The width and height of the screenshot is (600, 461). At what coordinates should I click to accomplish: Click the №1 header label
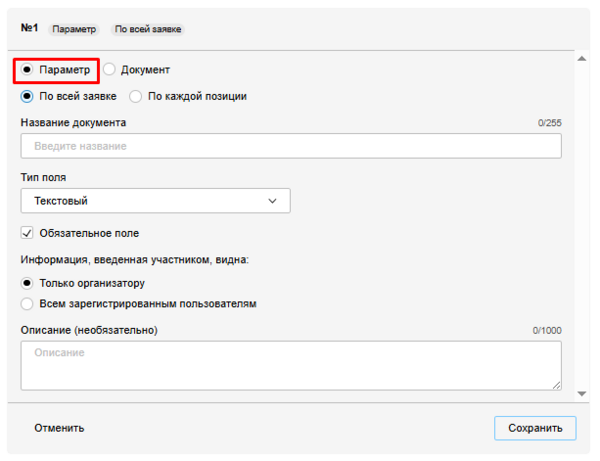(30, 29)
